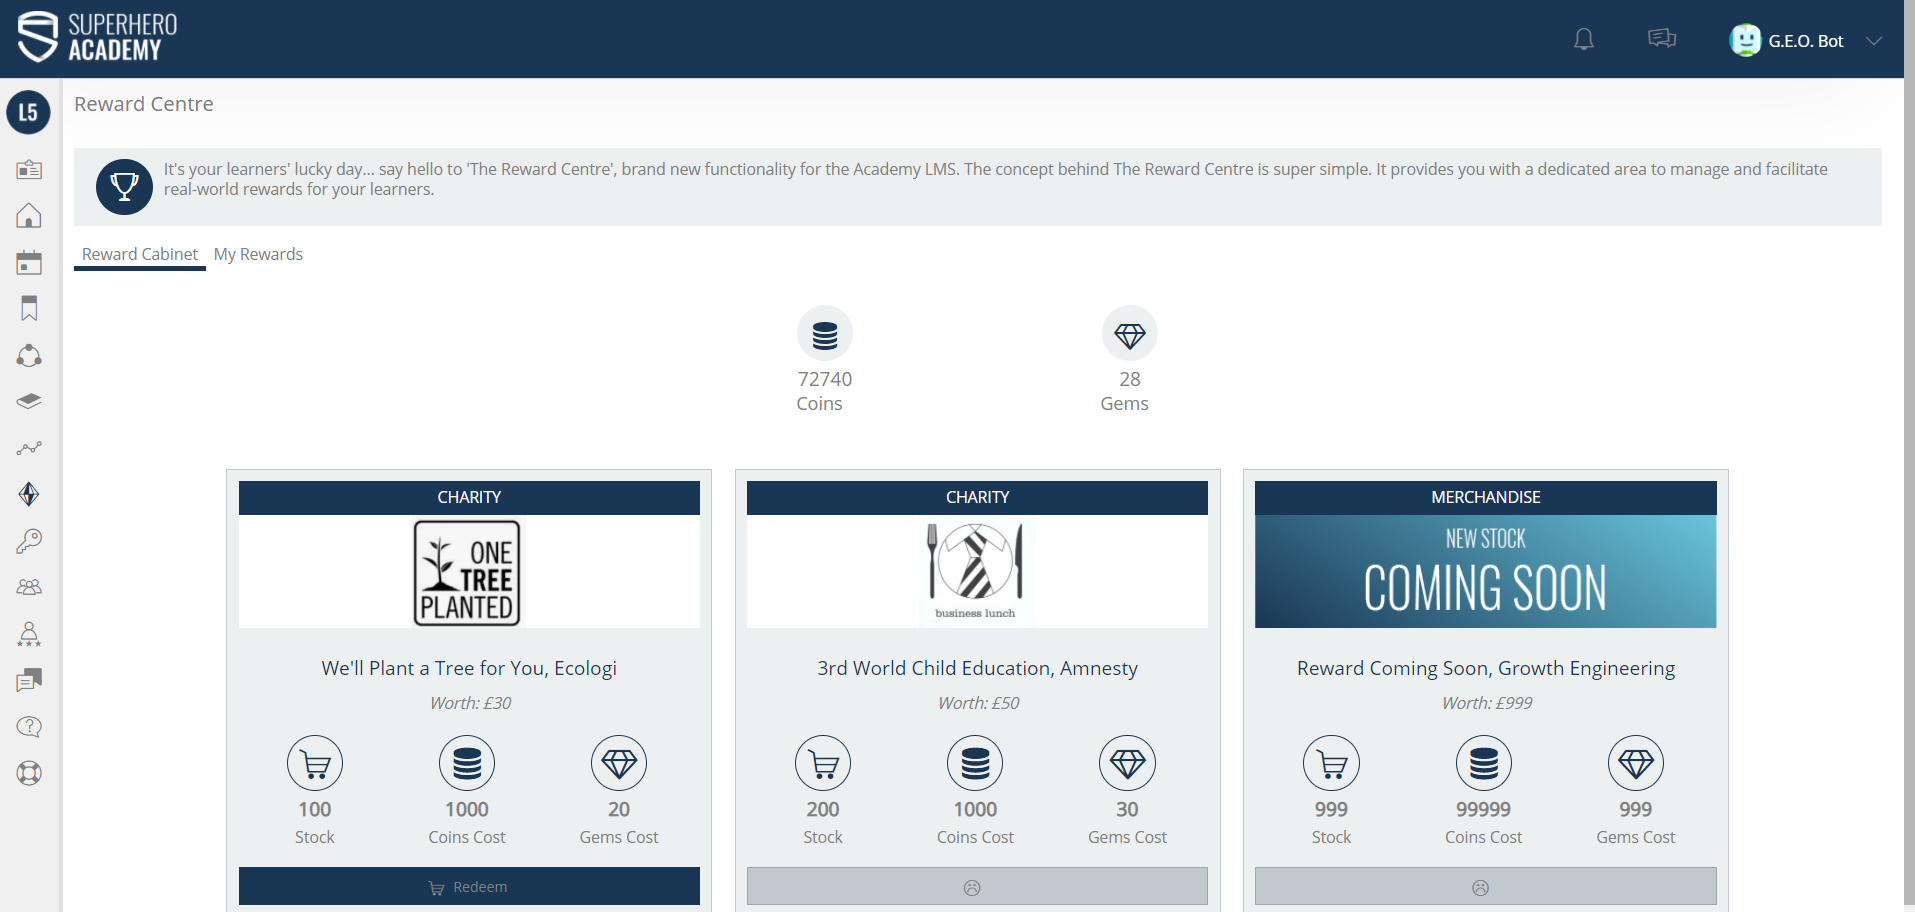The image size is (1915, 912).
Task: Redeem the Plant a Tree reward
Action: tap(469, 887)
